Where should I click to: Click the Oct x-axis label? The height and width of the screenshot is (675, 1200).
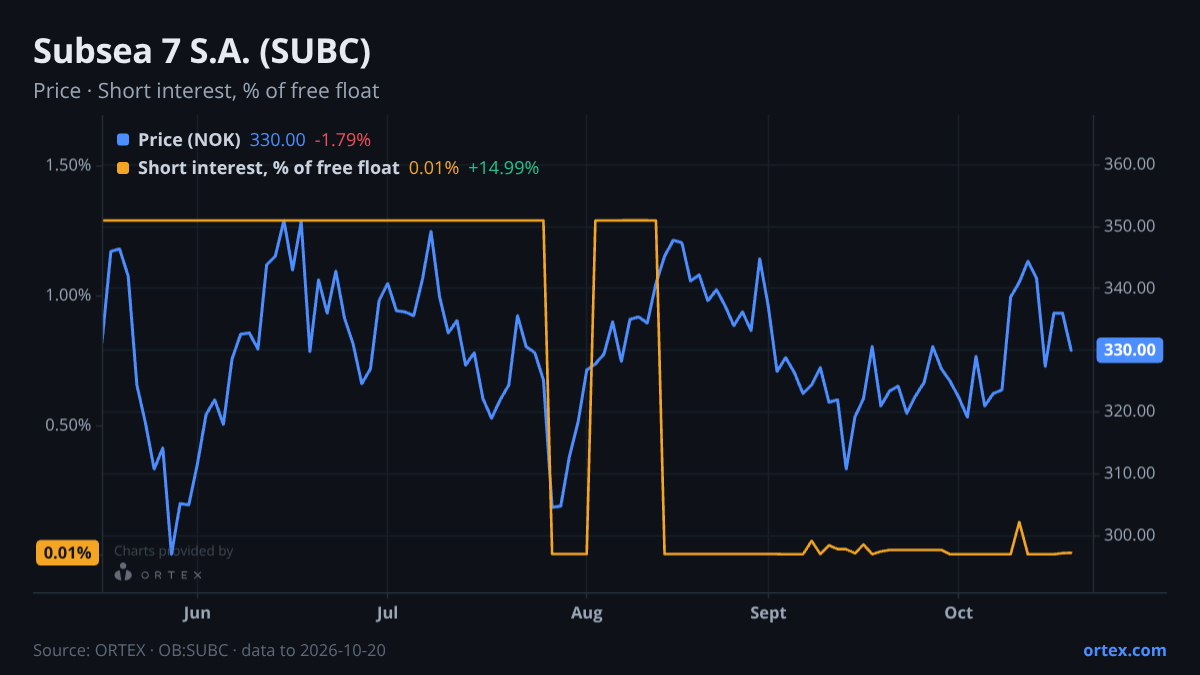tap(958, 612)
